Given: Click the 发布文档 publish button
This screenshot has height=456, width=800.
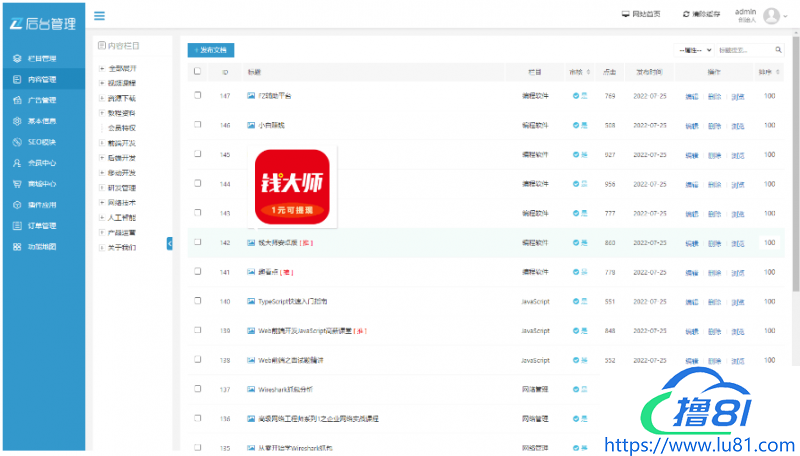Looking at the screenshot, I should point(211,49).
